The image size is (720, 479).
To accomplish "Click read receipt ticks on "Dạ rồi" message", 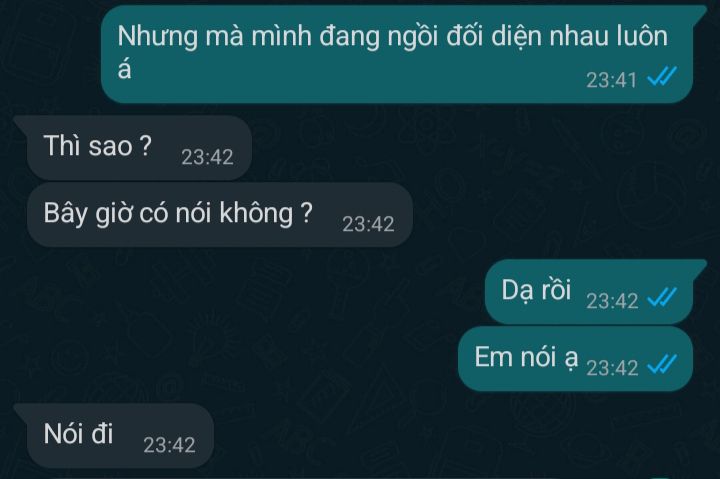I will point(662,297).
